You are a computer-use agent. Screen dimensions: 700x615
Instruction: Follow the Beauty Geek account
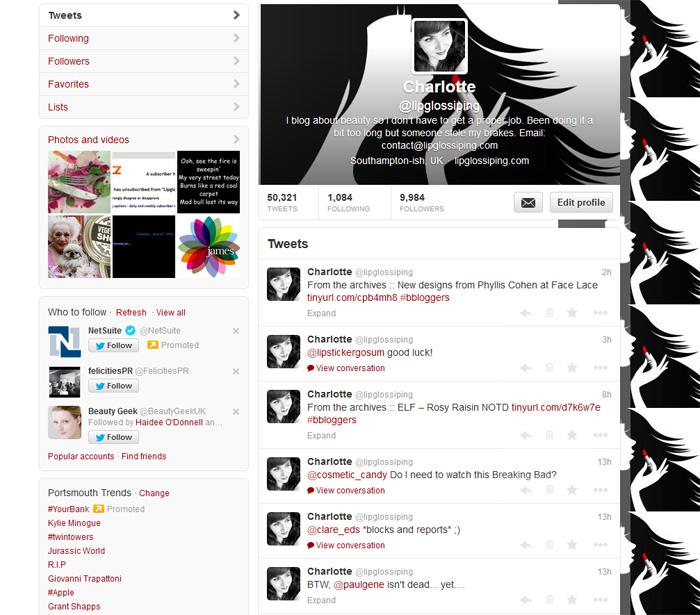[x=113, y=437]
